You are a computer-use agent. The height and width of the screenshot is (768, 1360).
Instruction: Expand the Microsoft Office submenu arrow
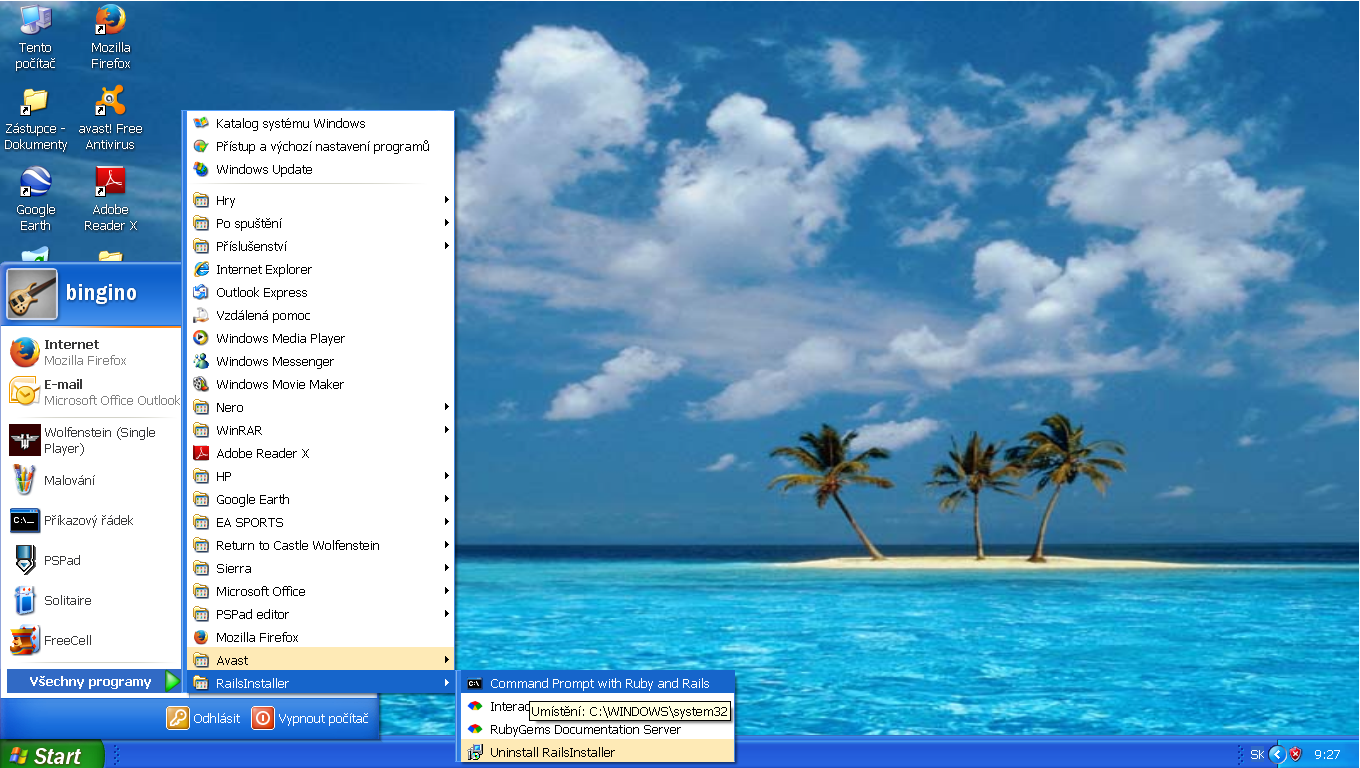tap(447, 591)
